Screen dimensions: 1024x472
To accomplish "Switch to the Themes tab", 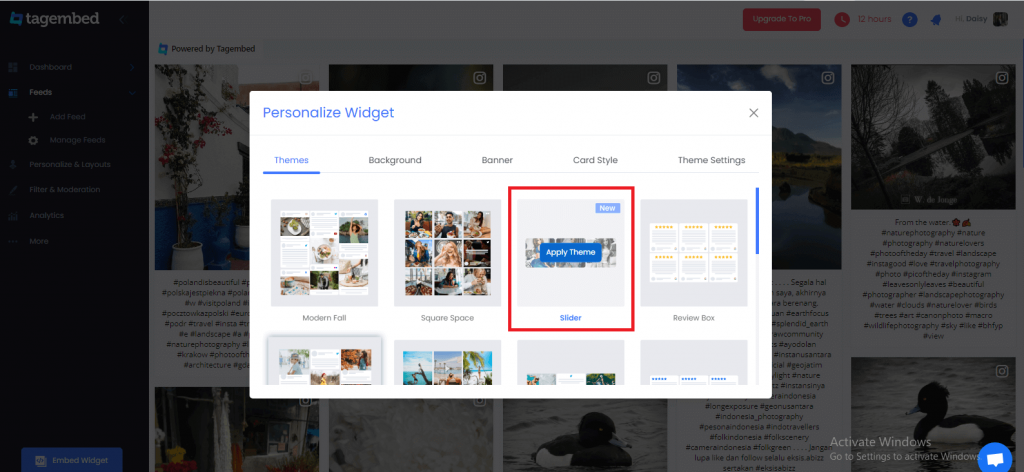I will 291,160.
